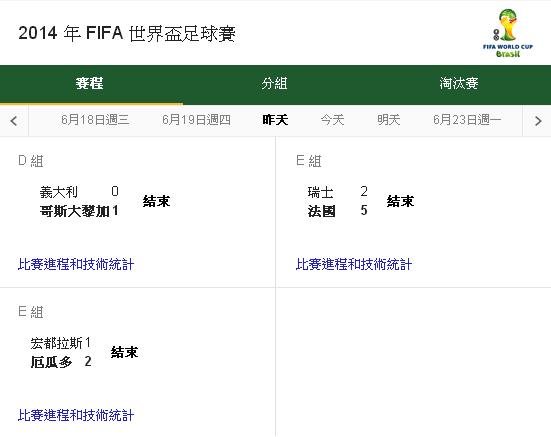Select date 6月18日週三

tap(95, 120)
